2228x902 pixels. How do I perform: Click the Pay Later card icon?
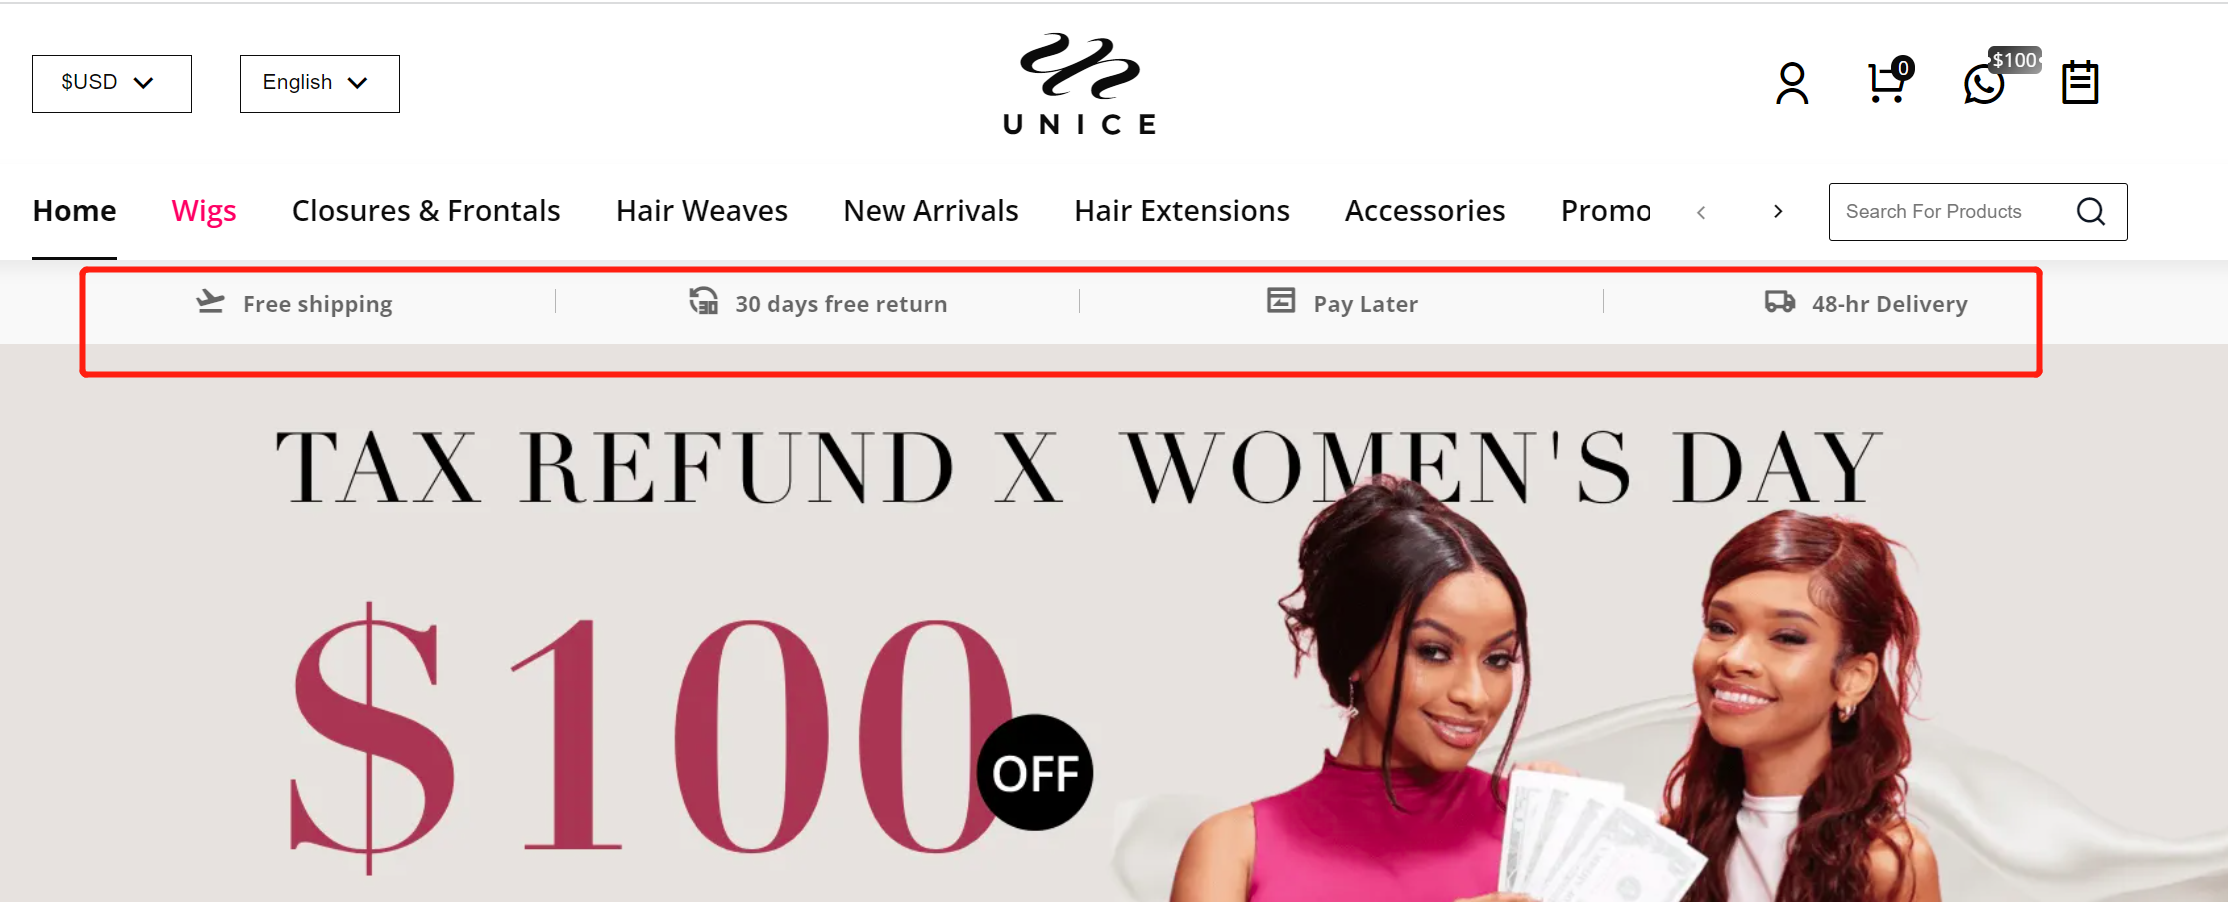click(x=1281, y=300)
